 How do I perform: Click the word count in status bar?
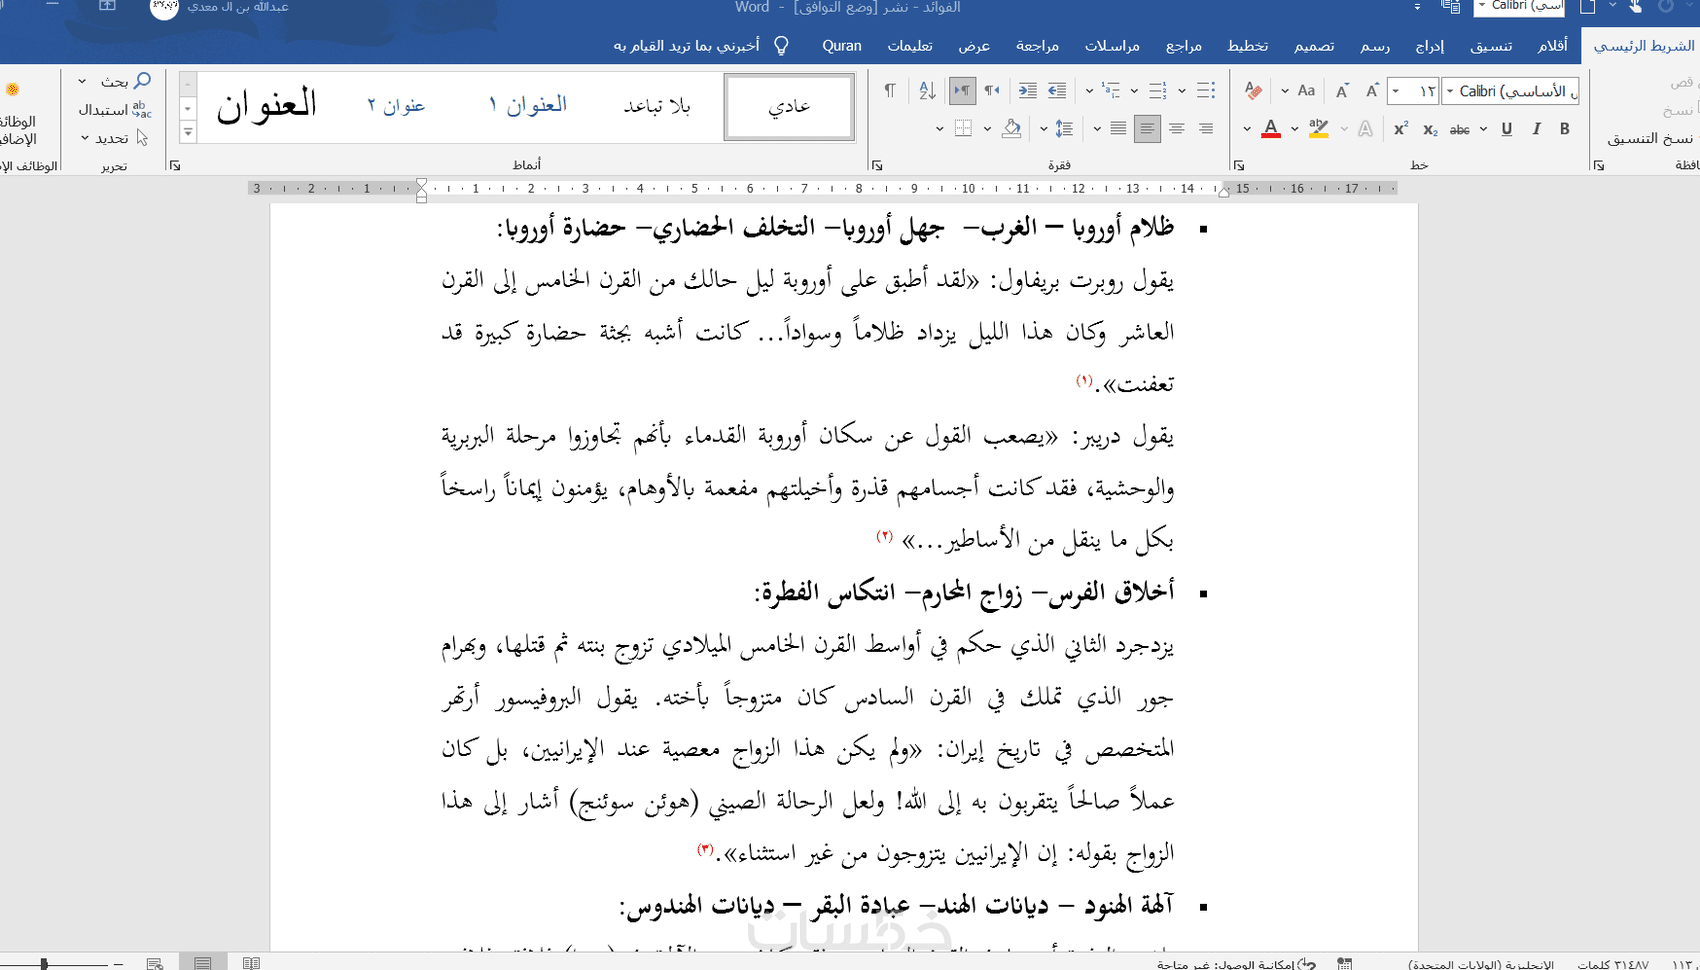(x=1613, y=964)
